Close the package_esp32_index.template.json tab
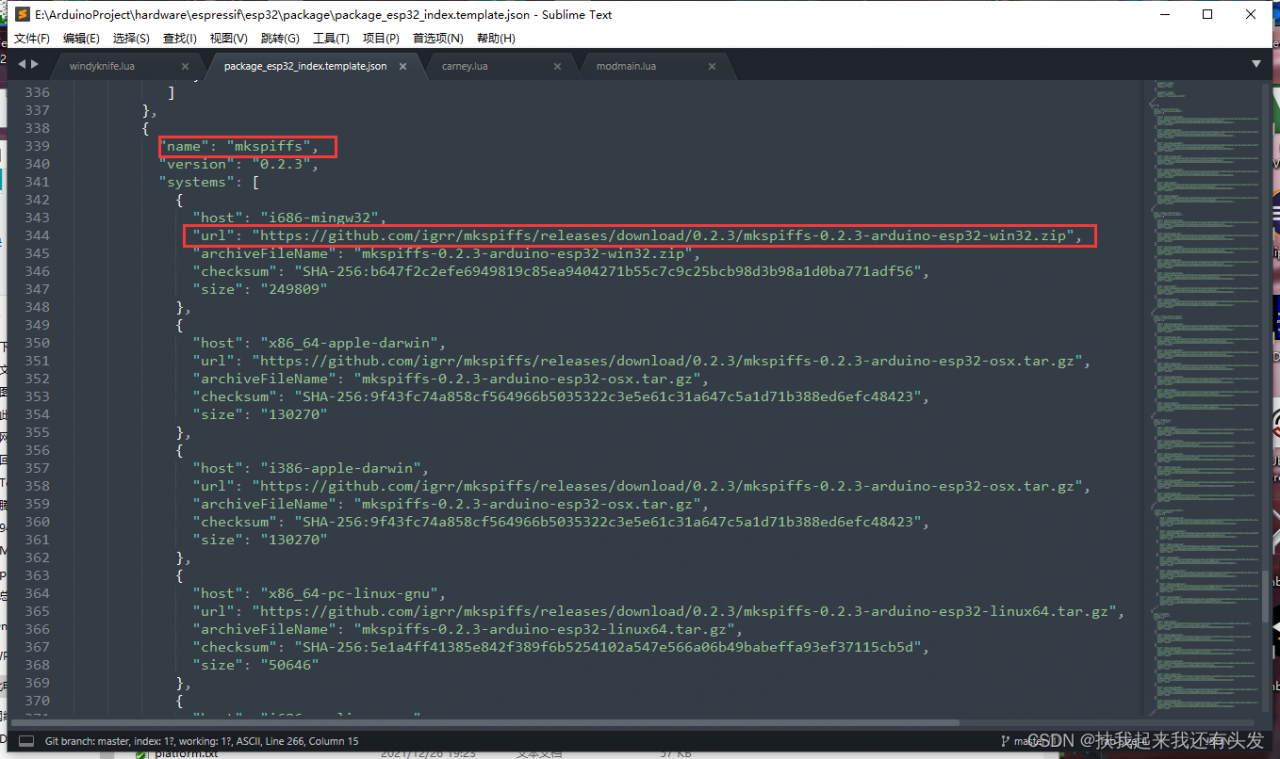The height and width of the screenshot is (759, 1280). [x=404, y=67]
